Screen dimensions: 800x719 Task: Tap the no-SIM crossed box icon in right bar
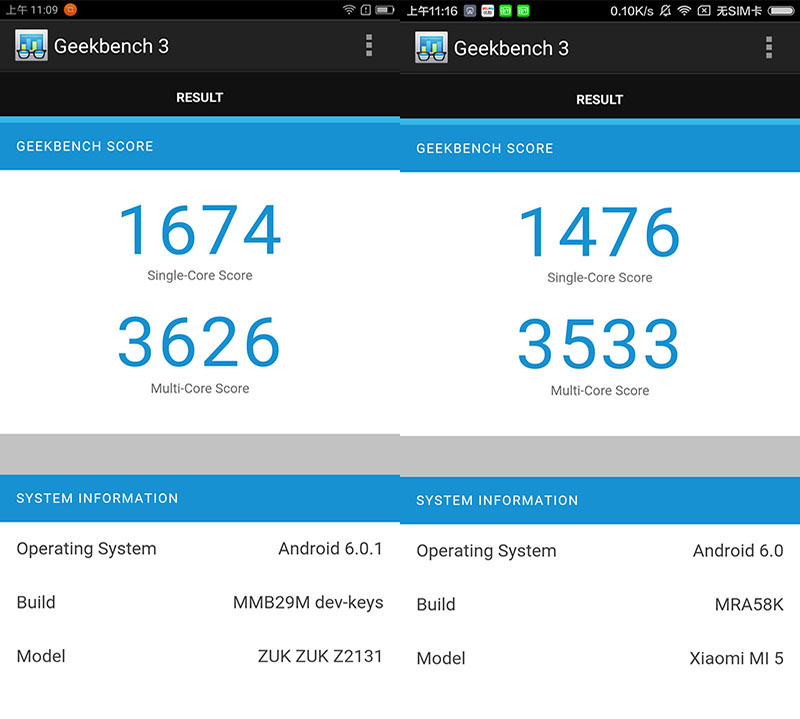[704, 11]
